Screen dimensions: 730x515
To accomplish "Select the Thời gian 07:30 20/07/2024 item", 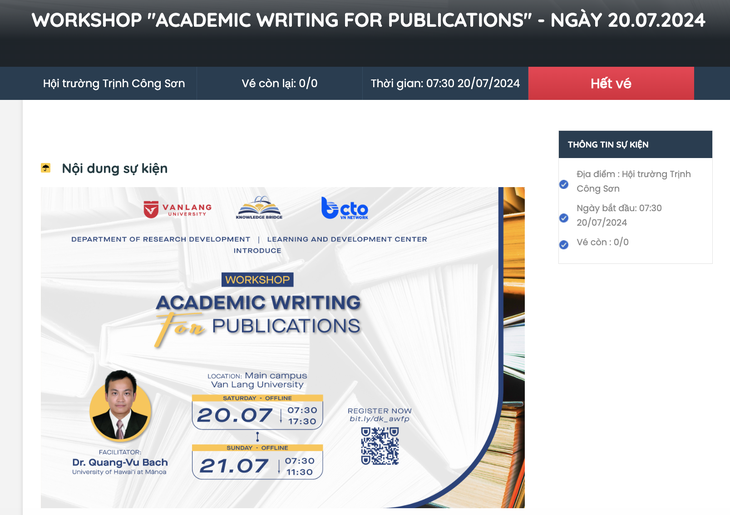I will click(445, 83).
